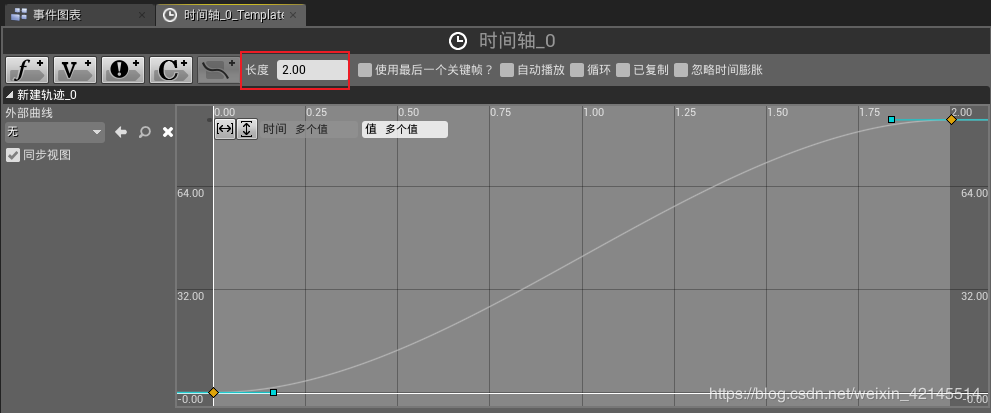
Task: Enable 忽略时间膨胀 checkbox
Action: click(x=681, y=70)
